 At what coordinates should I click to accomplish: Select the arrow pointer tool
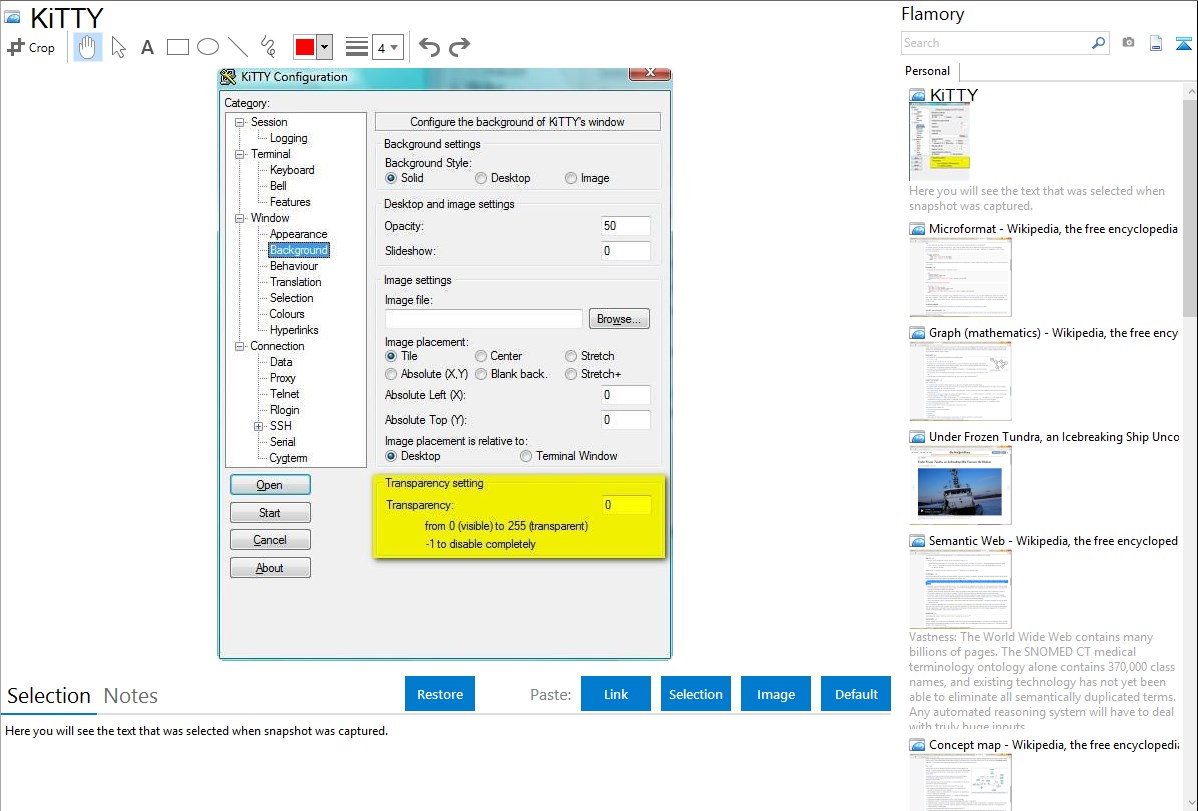118,47
